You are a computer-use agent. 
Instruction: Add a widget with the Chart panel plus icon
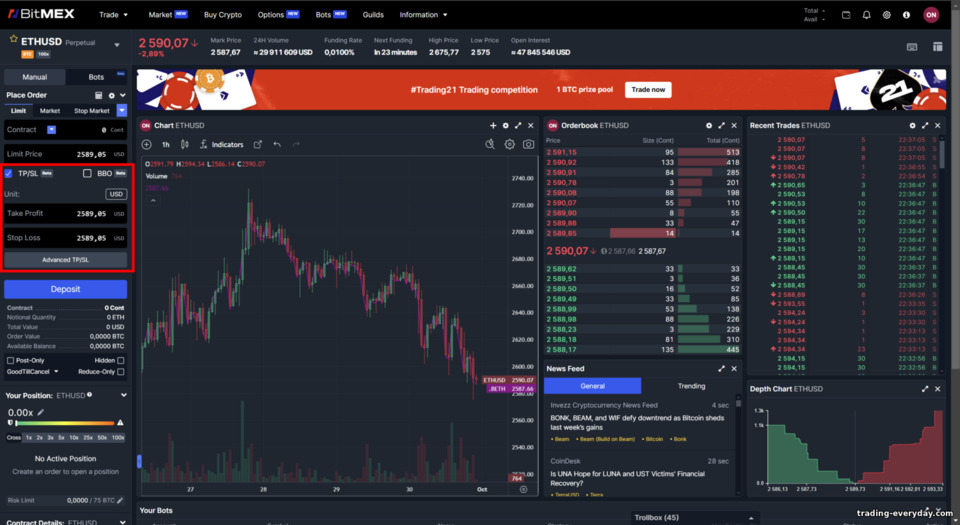(x=493, y=125)
